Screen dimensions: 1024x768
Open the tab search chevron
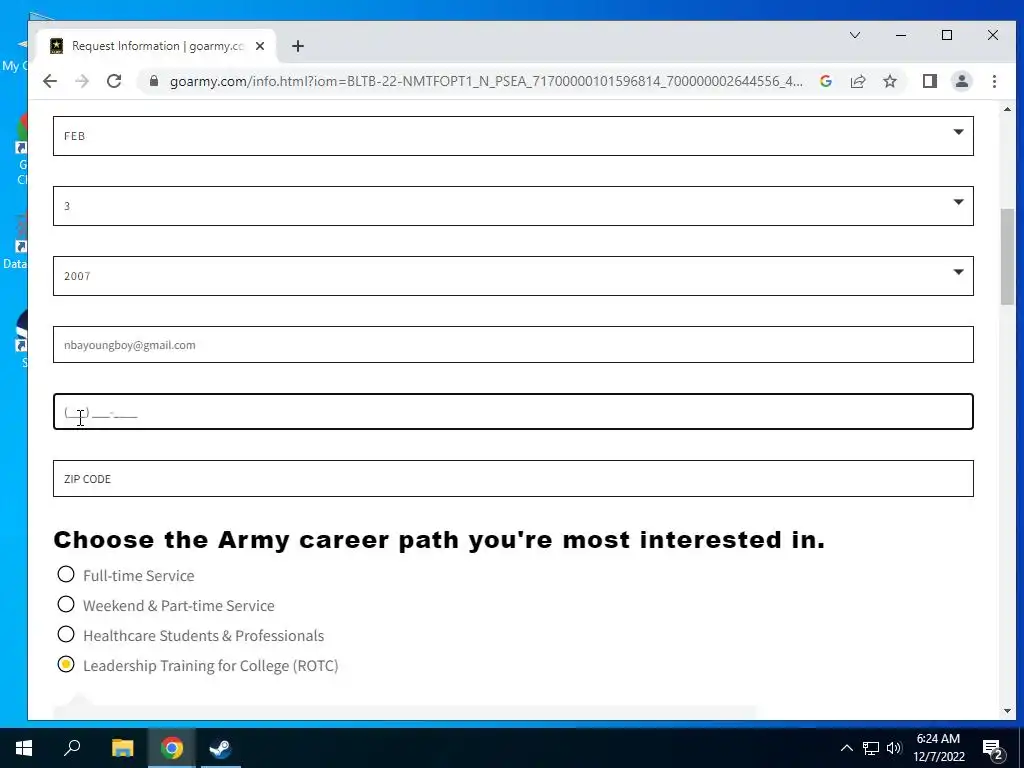click(x=854, y=35)
